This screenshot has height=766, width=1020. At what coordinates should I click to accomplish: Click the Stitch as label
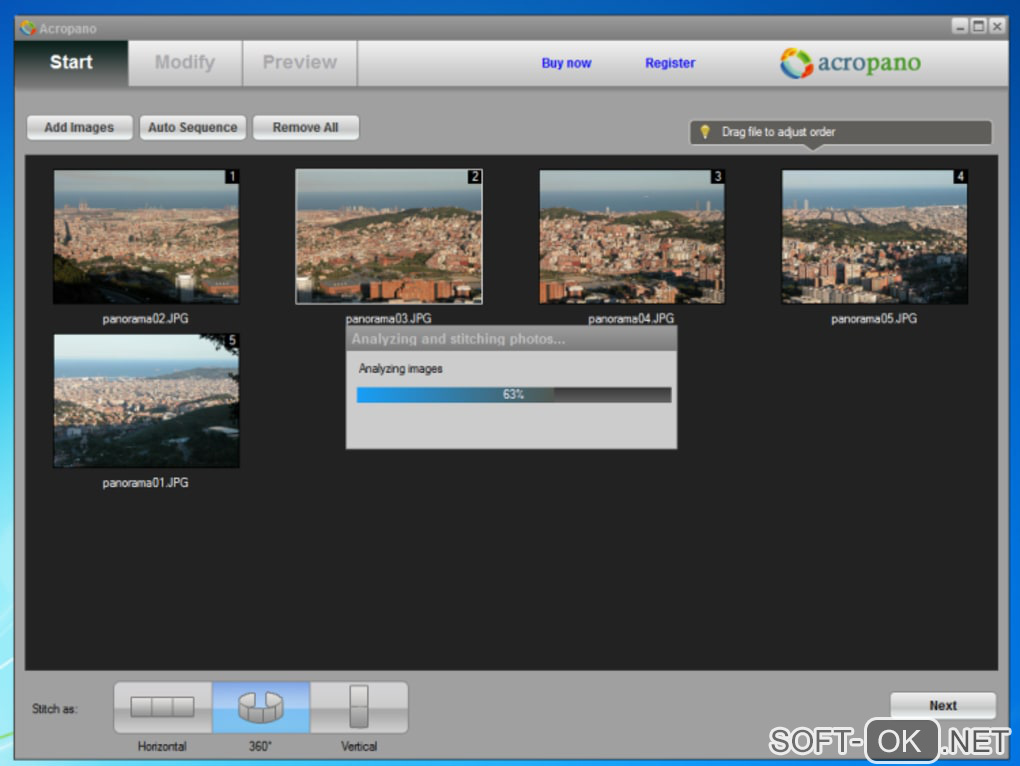pyautogui.click(x=55, y=709)
